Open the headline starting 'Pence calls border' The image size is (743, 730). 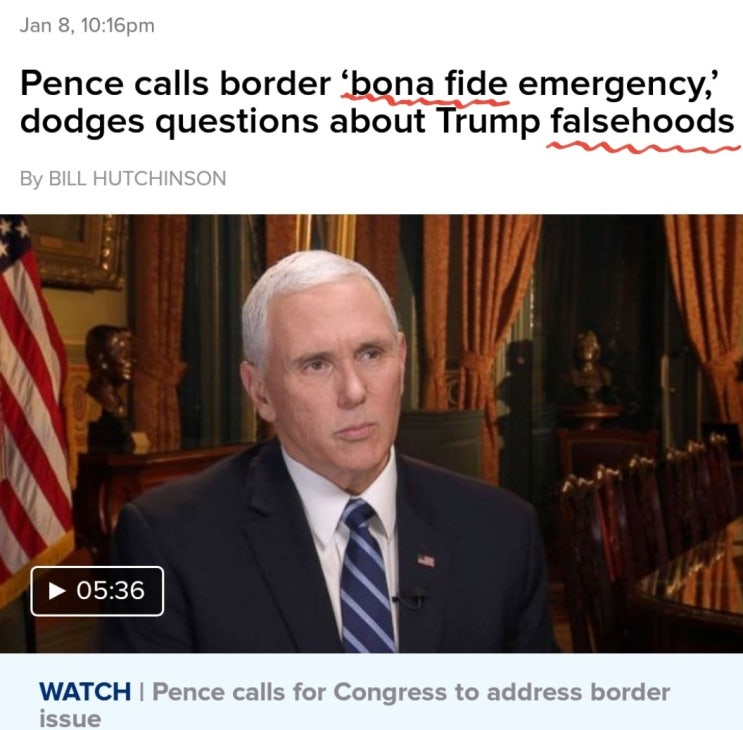coord(377,102)
